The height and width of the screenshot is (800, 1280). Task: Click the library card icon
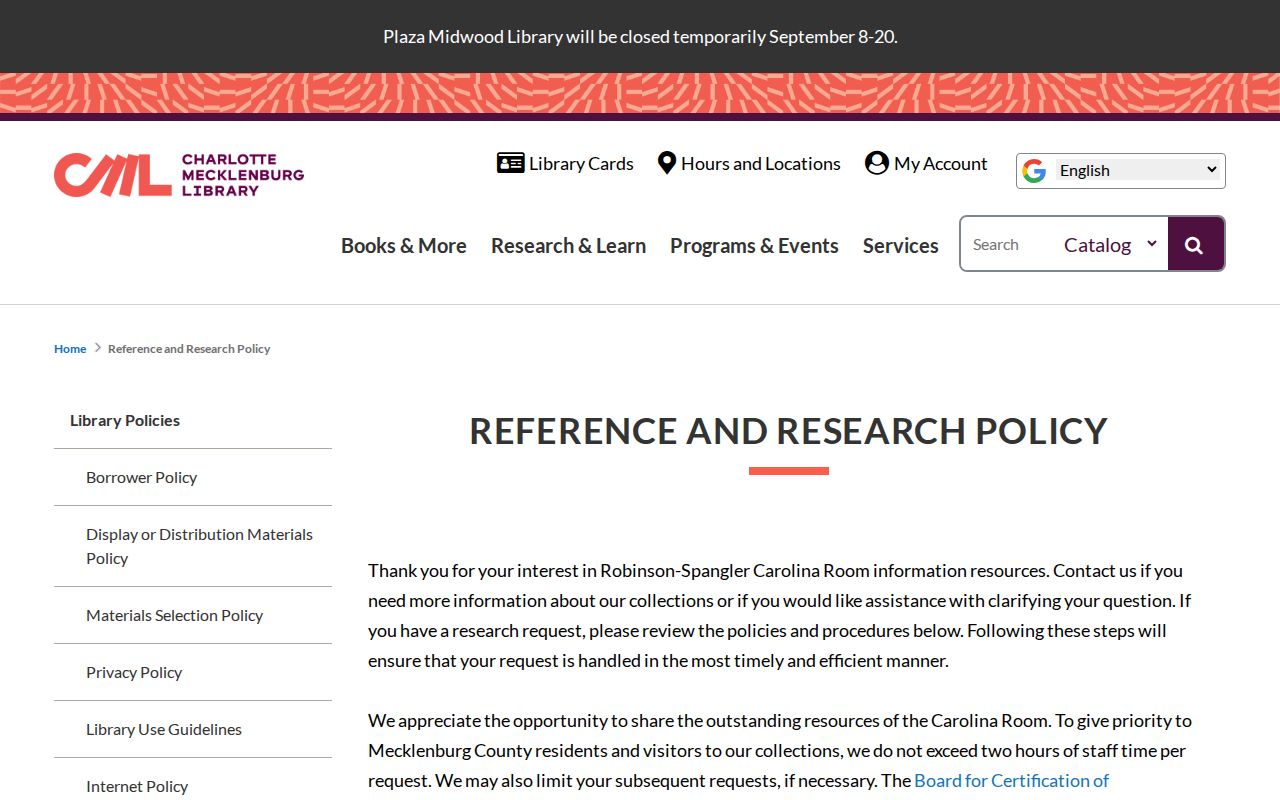pyautogui.click(x=510, y=163)
